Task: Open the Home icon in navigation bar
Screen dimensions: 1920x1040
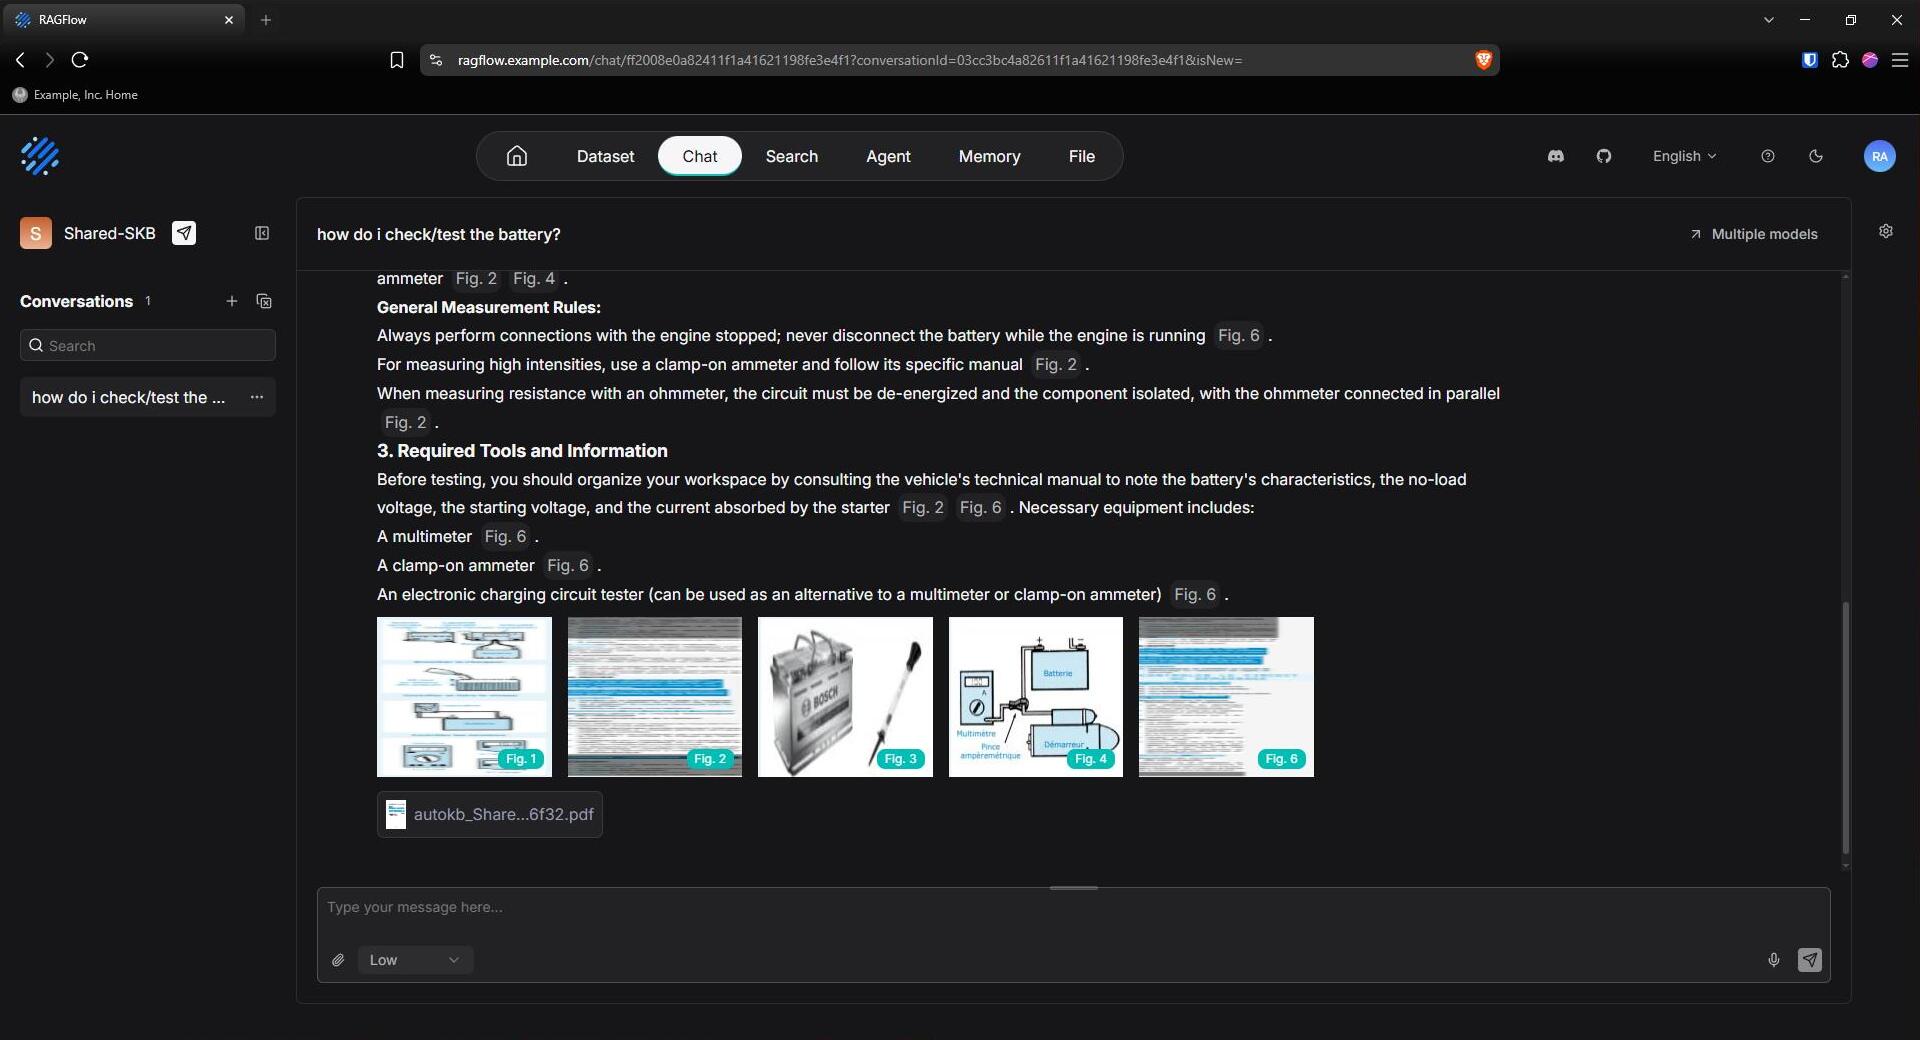Action: point(517,156)
